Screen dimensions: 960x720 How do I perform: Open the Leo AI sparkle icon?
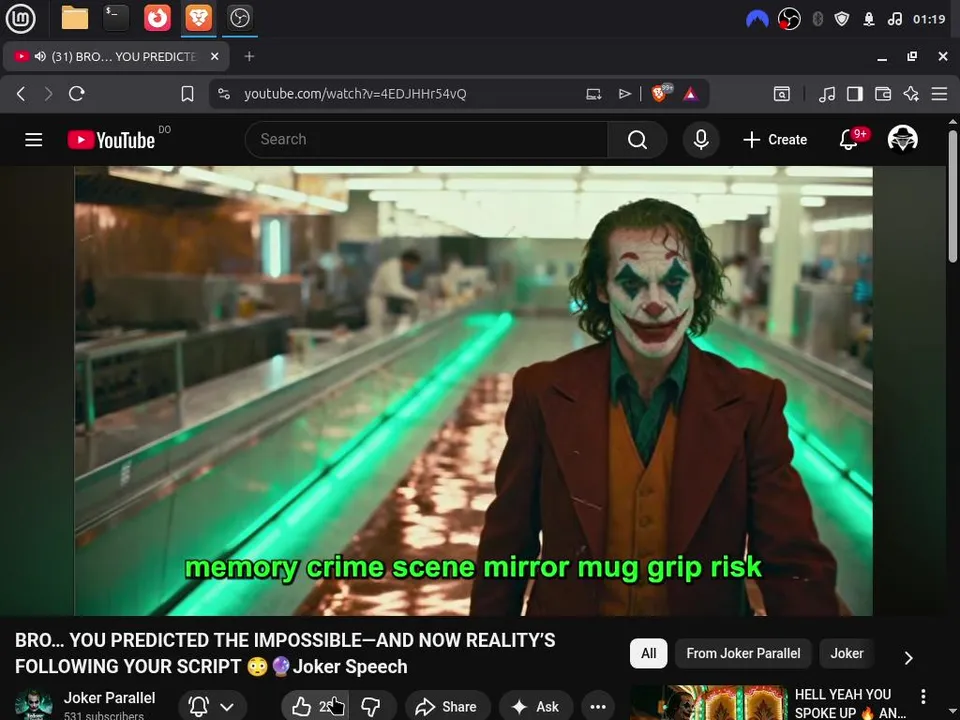pos(911,94)
